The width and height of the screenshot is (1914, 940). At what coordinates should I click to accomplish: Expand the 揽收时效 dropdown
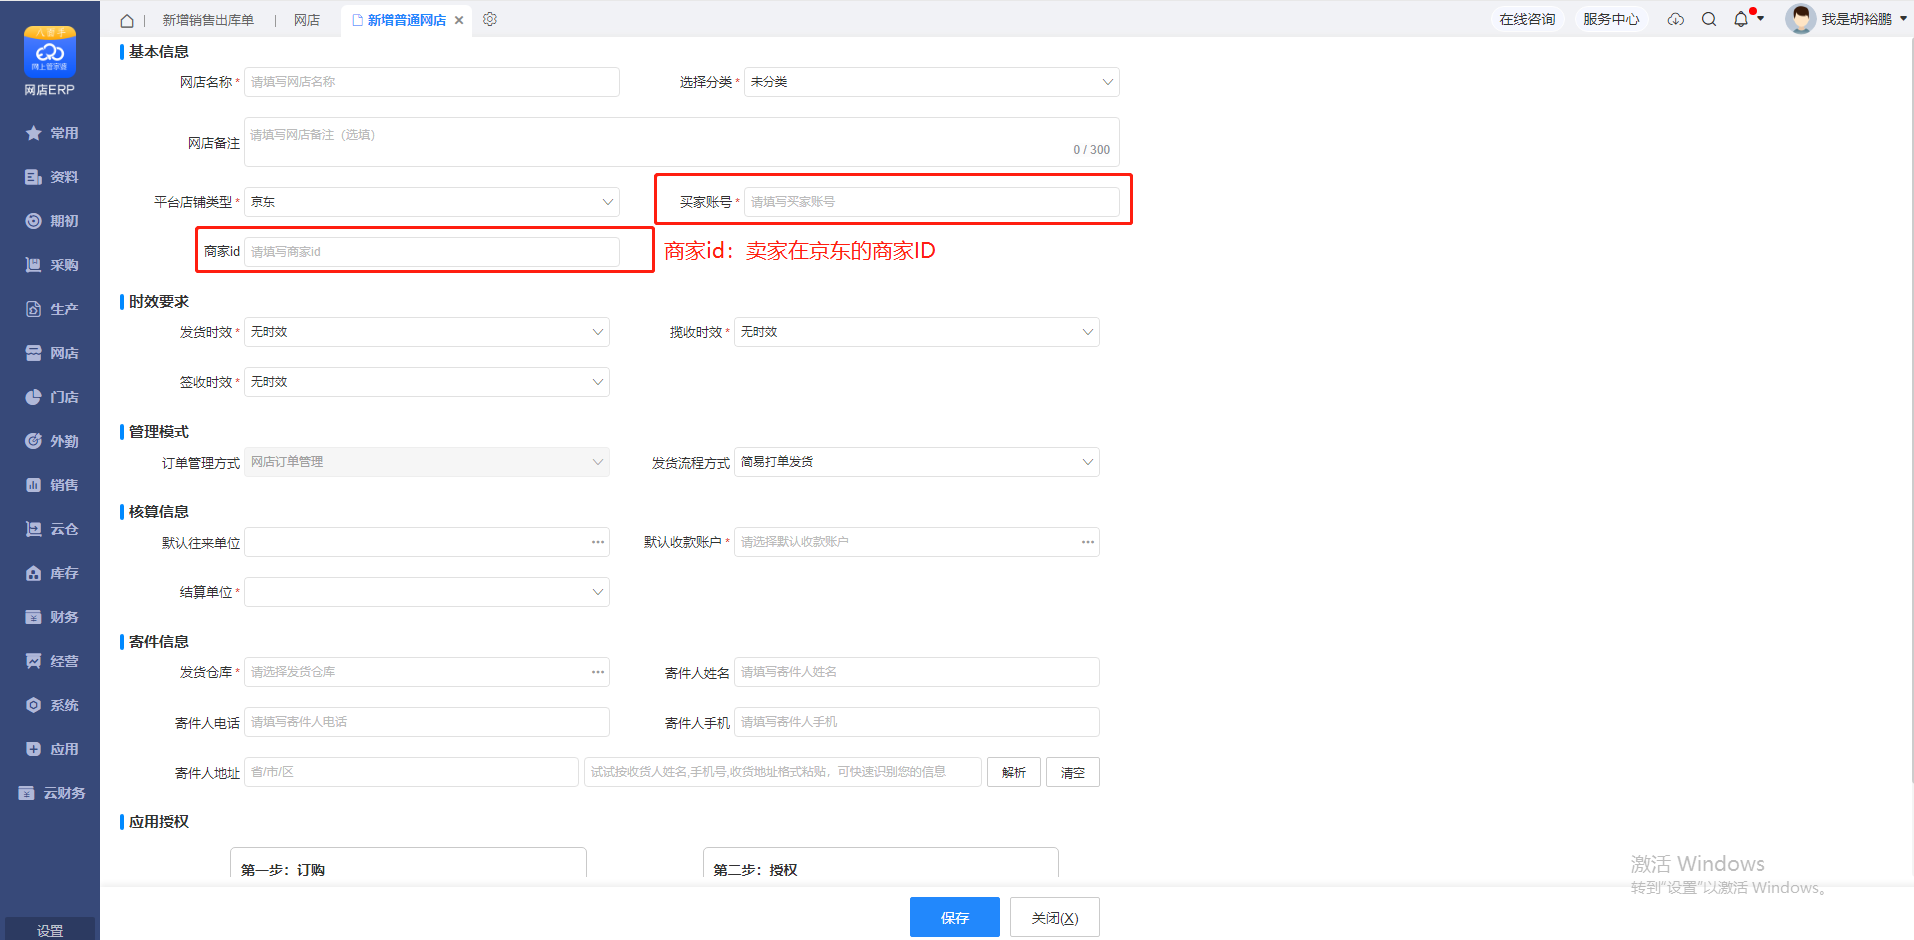(x=917, y=332)
